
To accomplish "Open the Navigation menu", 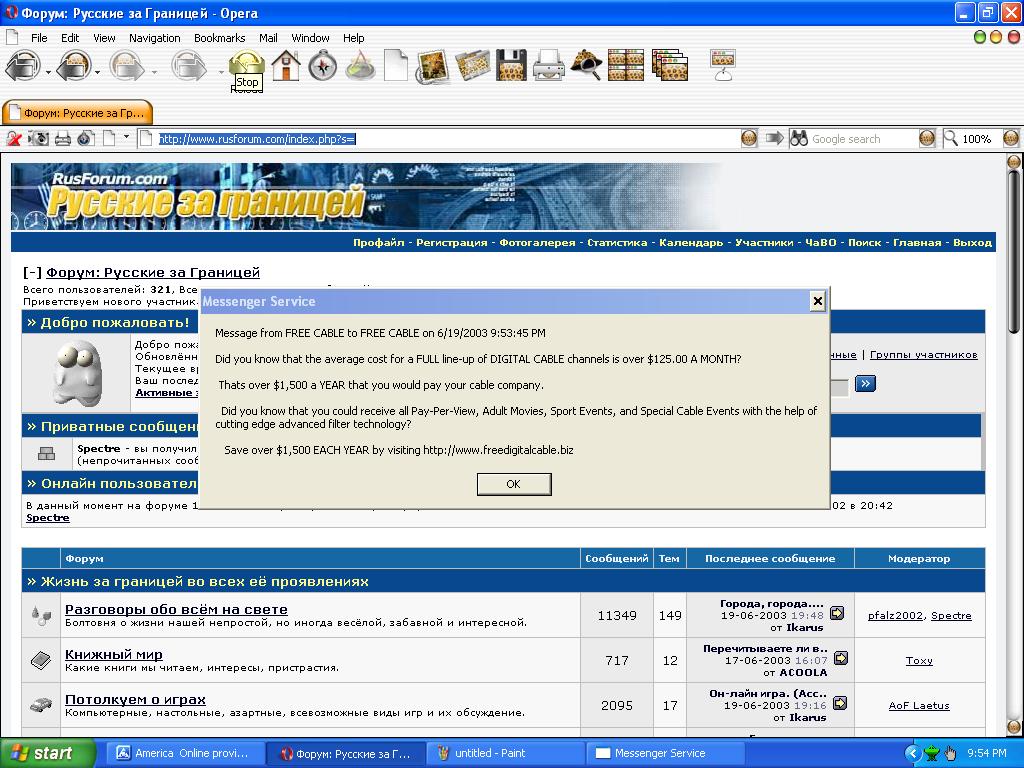I will (x=154, y=38).
